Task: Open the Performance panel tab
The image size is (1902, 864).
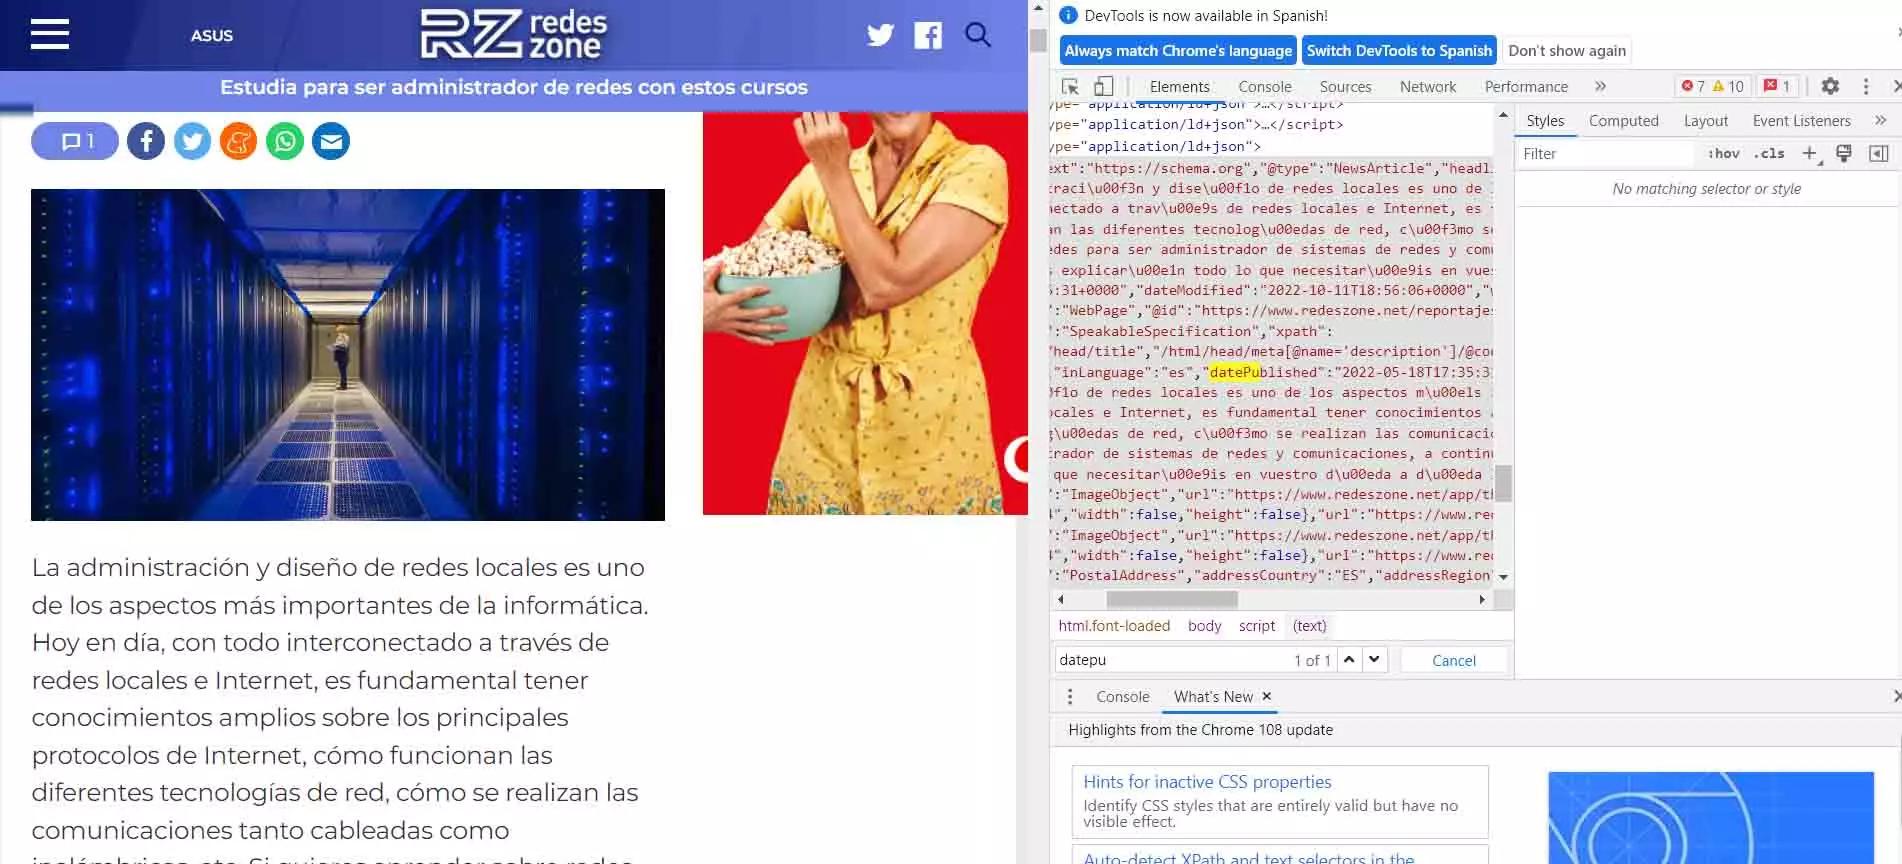Action: (1525, 86)
